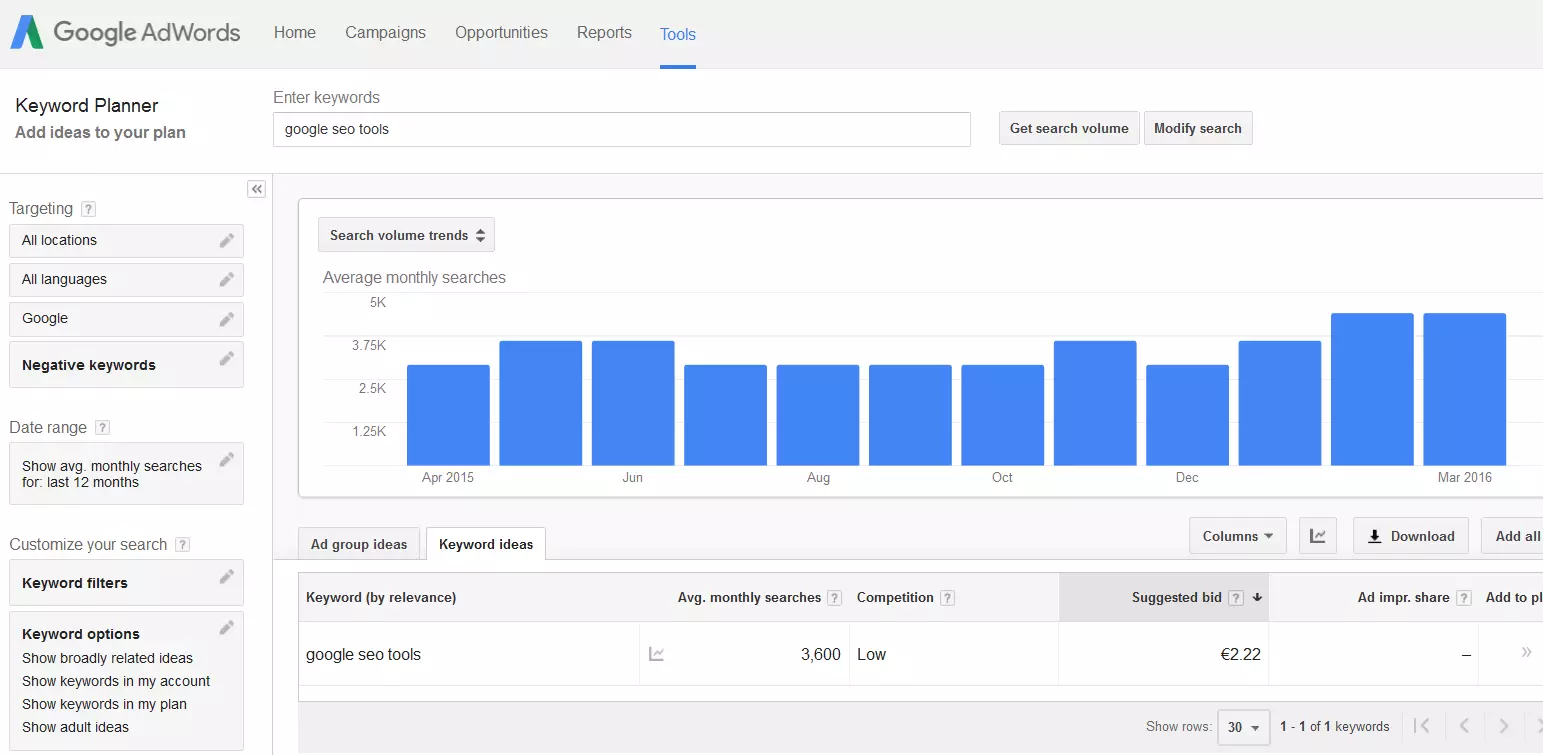The height and width of the screenshot is (755, 1543).
Task: Click the help icon for Ad impr. share
Action: [x=1464, y=598]
